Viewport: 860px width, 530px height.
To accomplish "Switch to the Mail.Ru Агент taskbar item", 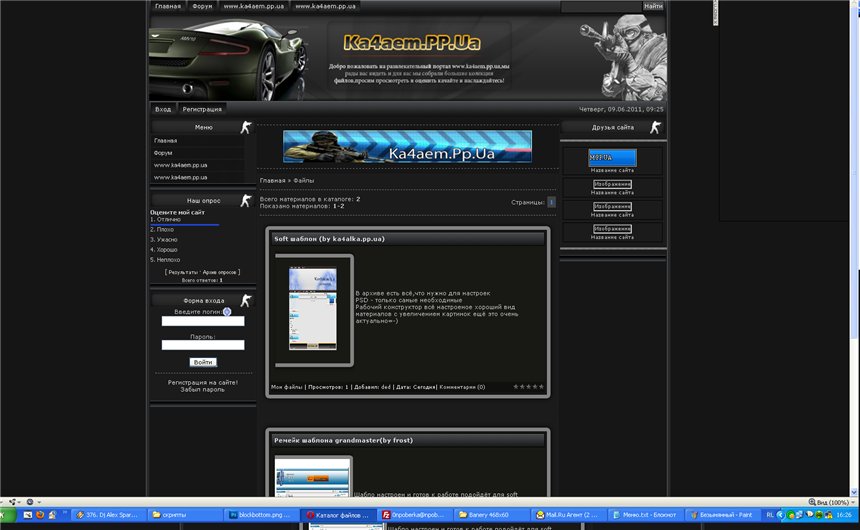I will pos(569,515).
